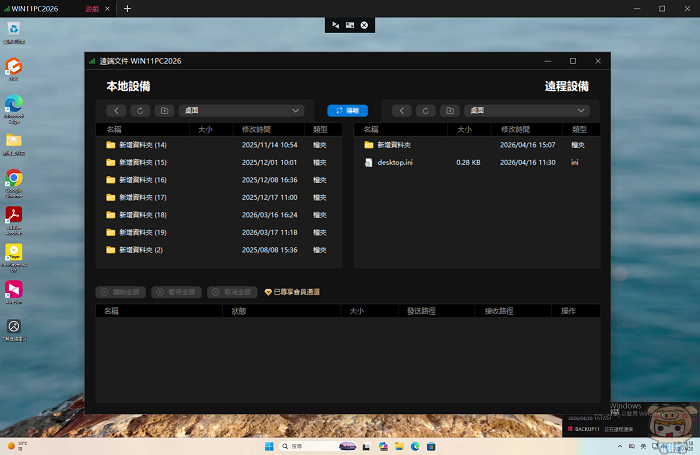Select the remote desktop.ini file

coord(396,162)
